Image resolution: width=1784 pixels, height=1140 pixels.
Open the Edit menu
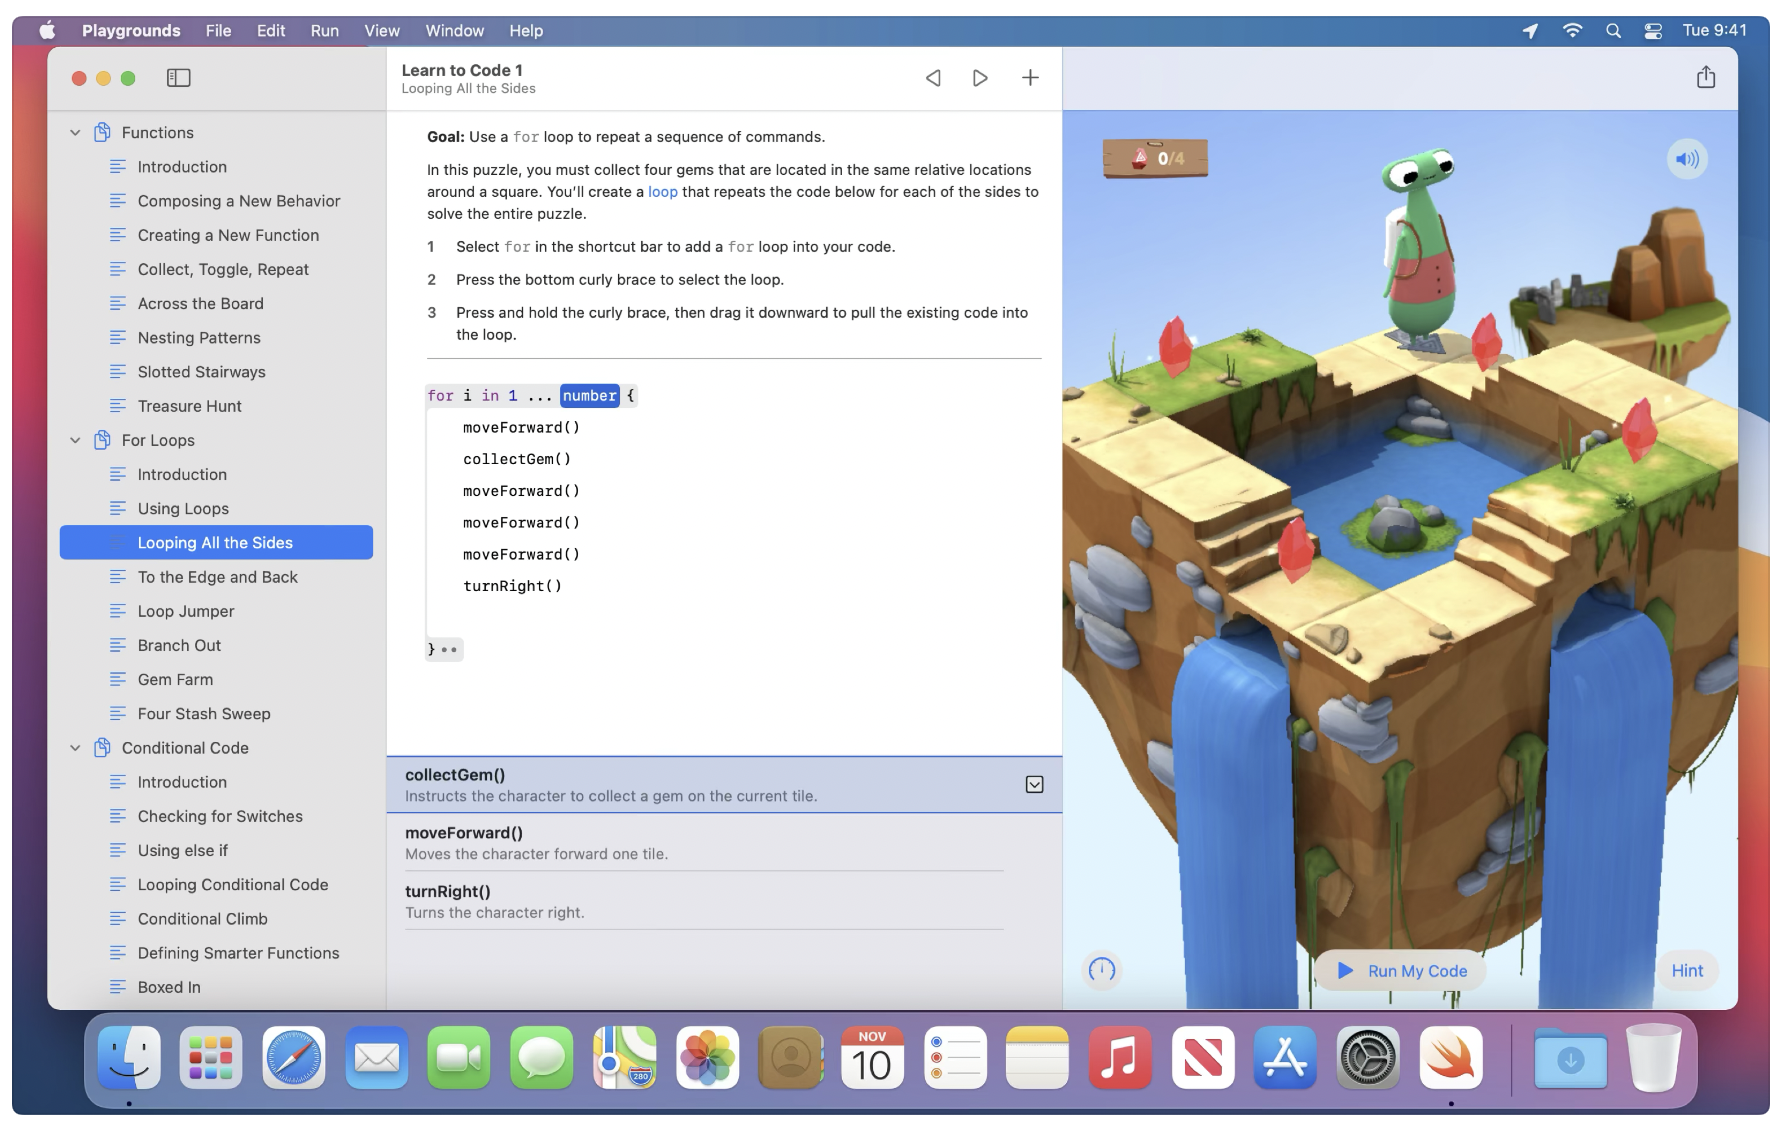tap(271, 31)
